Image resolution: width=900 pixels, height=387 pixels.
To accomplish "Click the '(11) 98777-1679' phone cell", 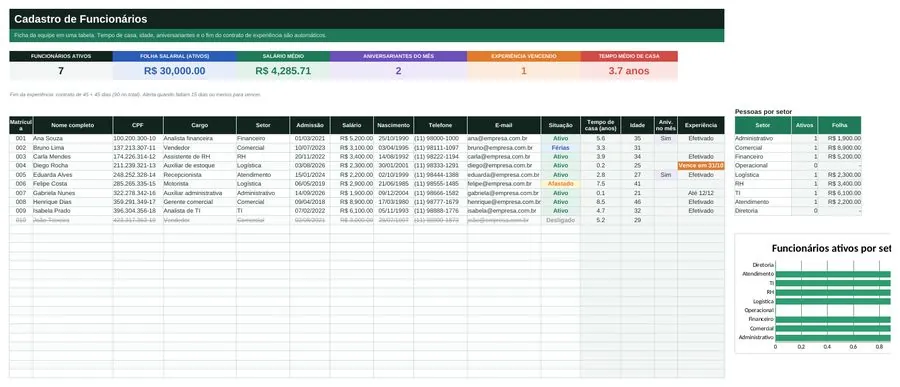I will [440, 202].
